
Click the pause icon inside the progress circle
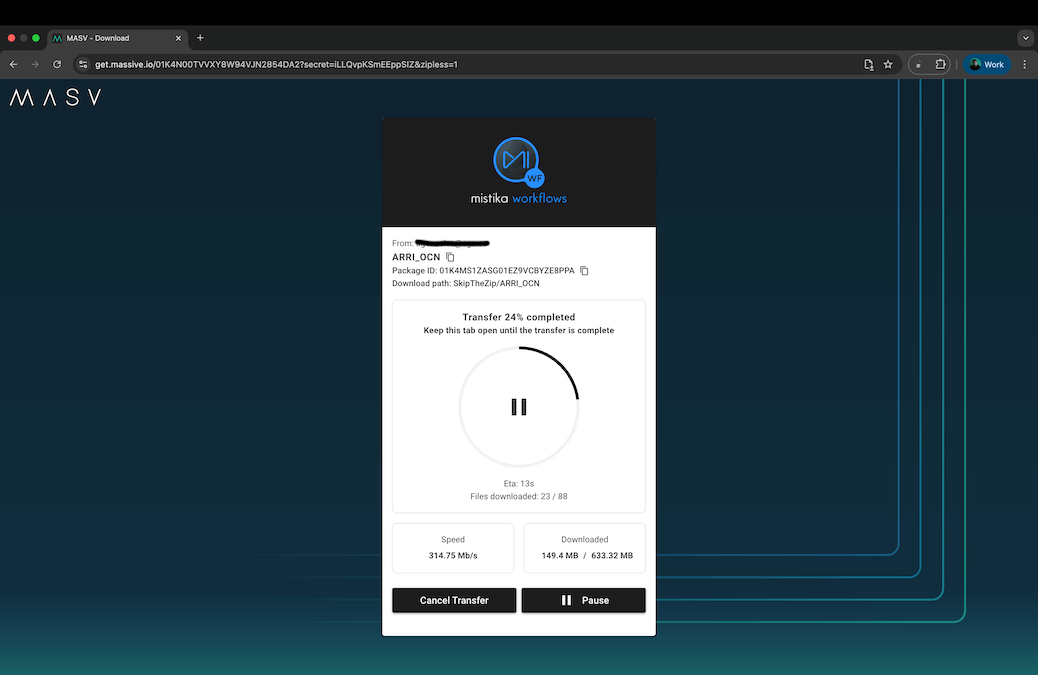point(519,407)
